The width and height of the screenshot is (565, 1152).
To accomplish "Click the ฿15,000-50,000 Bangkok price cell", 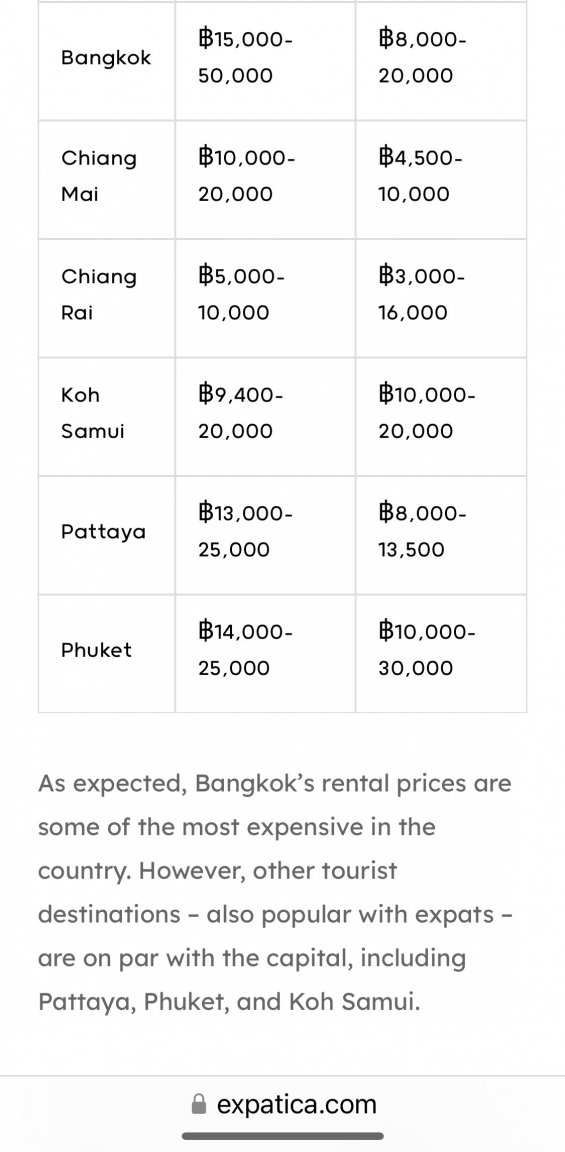I will pos(265,60).
